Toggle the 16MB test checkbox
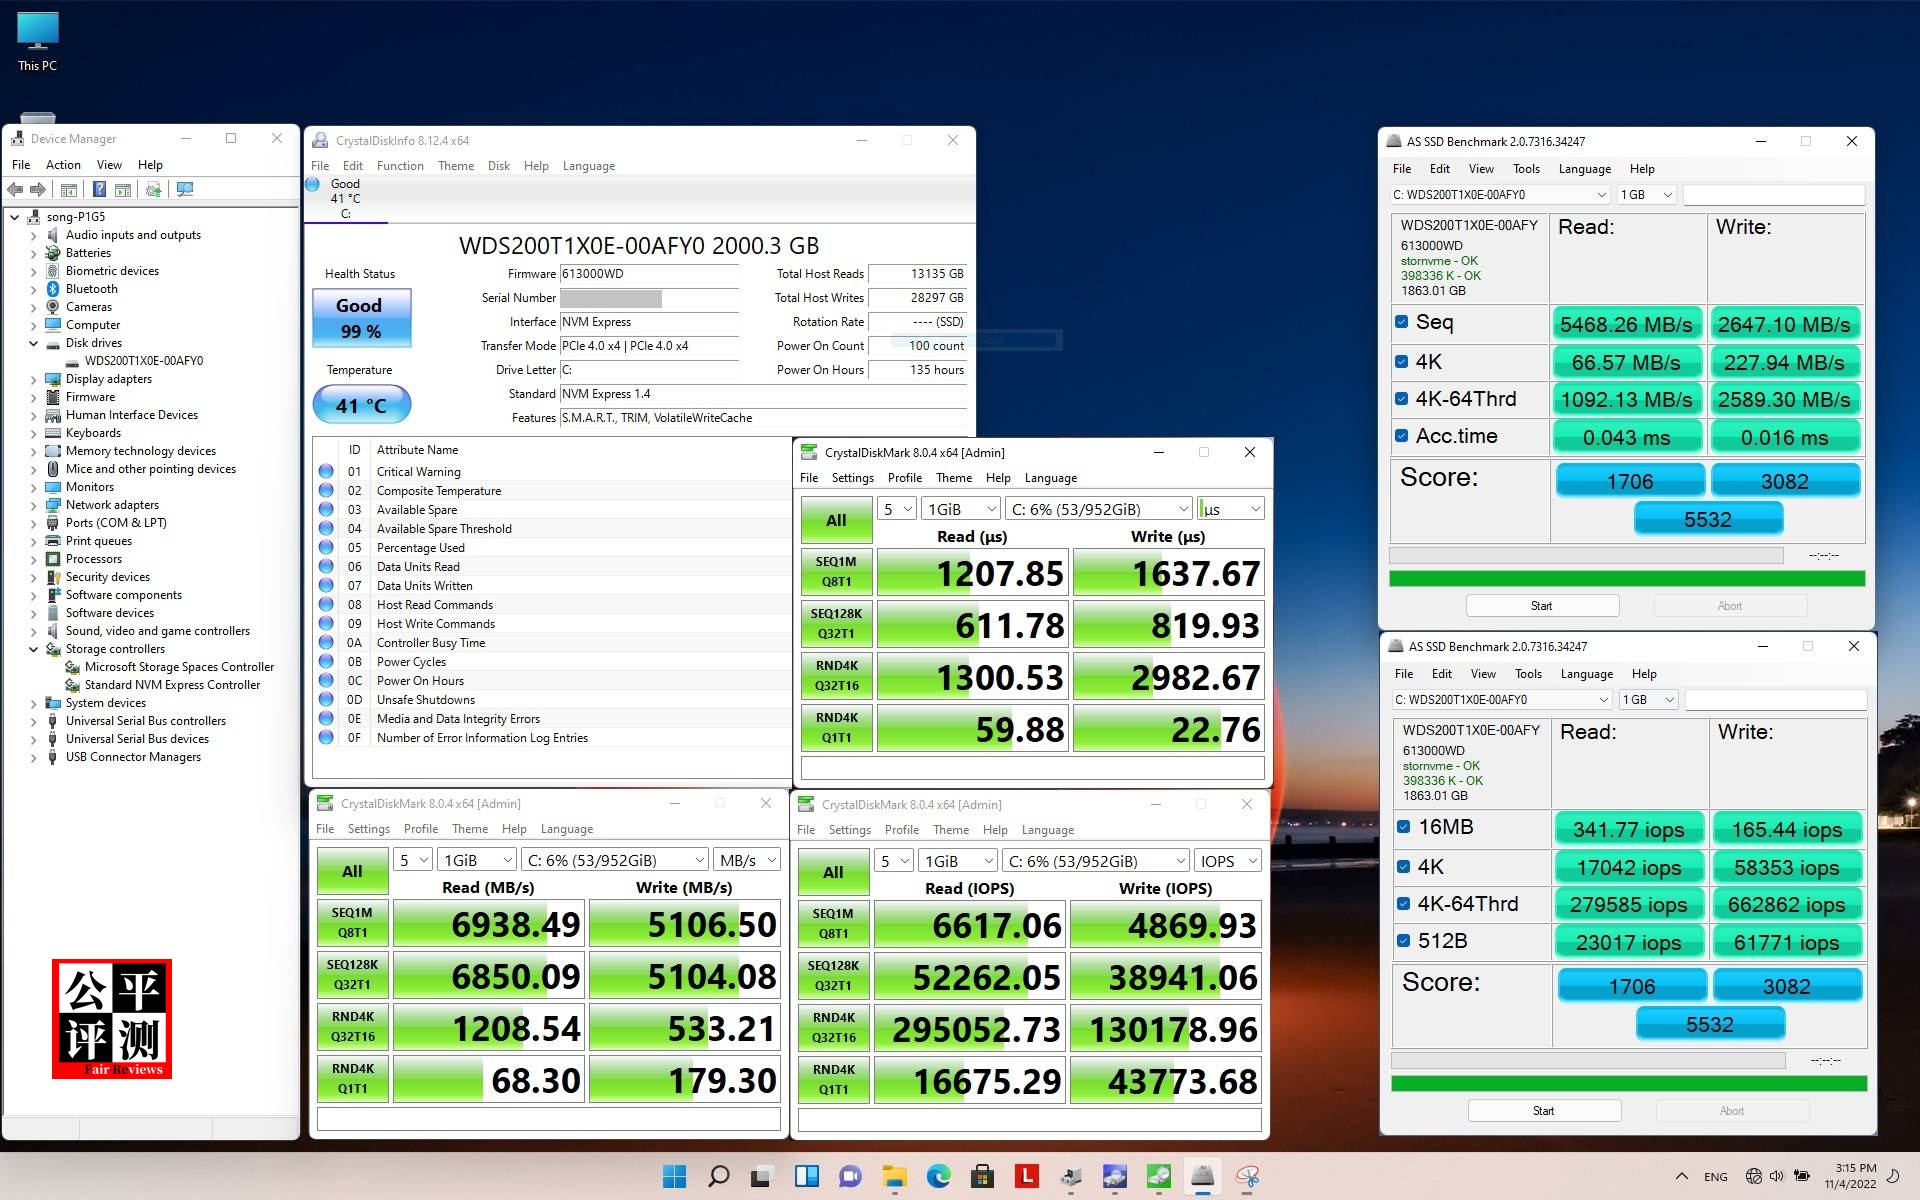This screenshot has height=1200, width=1920. click(1404, 827)
